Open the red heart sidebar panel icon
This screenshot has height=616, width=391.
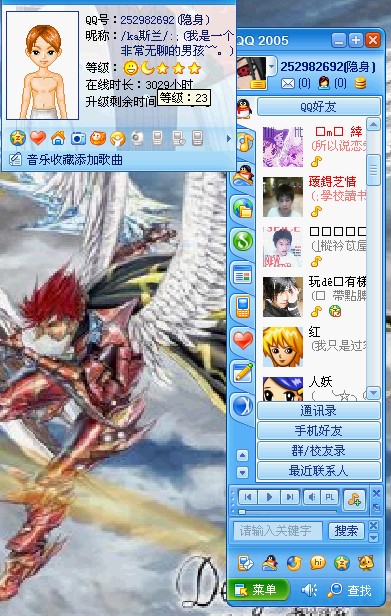tap(243, 340)
